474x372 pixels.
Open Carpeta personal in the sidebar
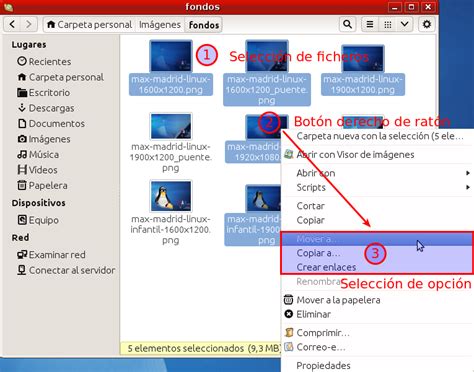pos(60,77)
